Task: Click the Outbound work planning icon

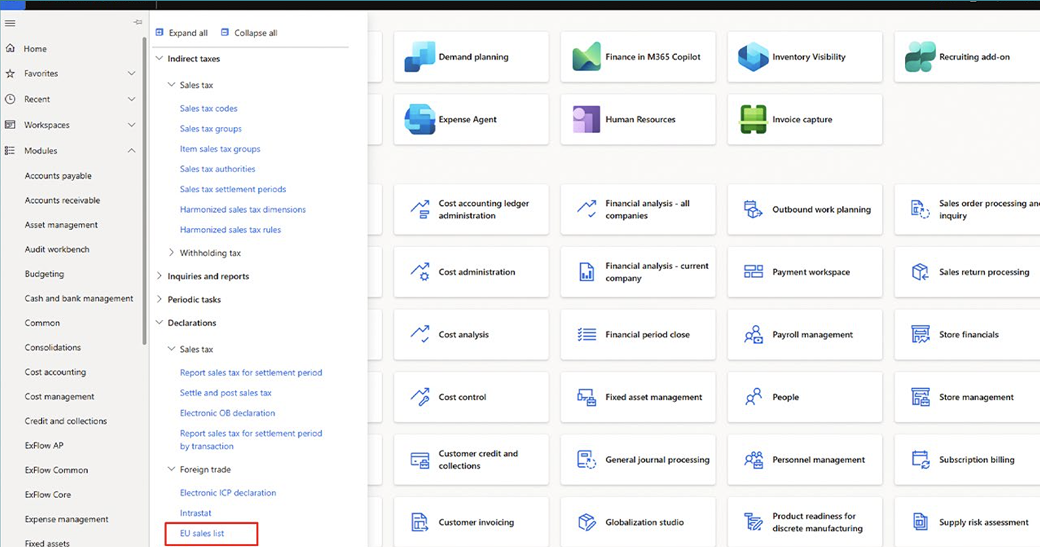Action: pos(753,210)
